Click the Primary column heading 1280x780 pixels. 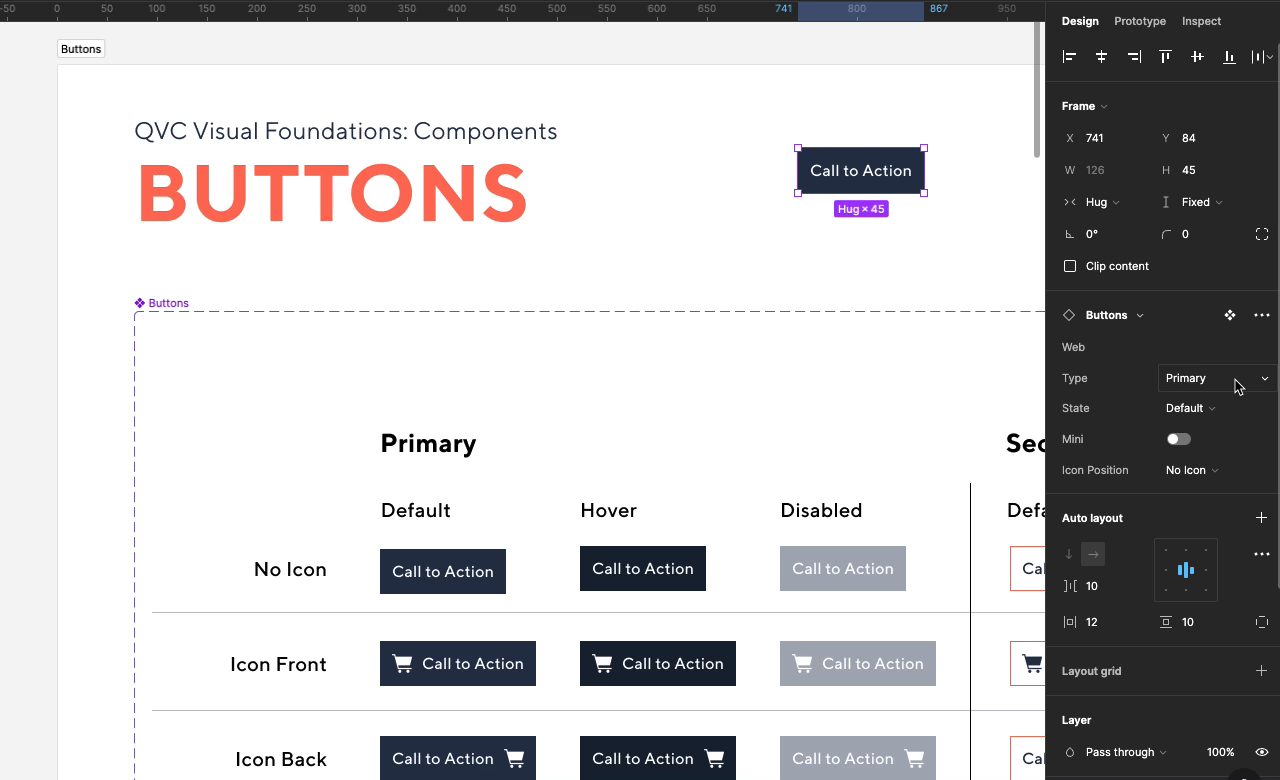[x=428, y=443]
